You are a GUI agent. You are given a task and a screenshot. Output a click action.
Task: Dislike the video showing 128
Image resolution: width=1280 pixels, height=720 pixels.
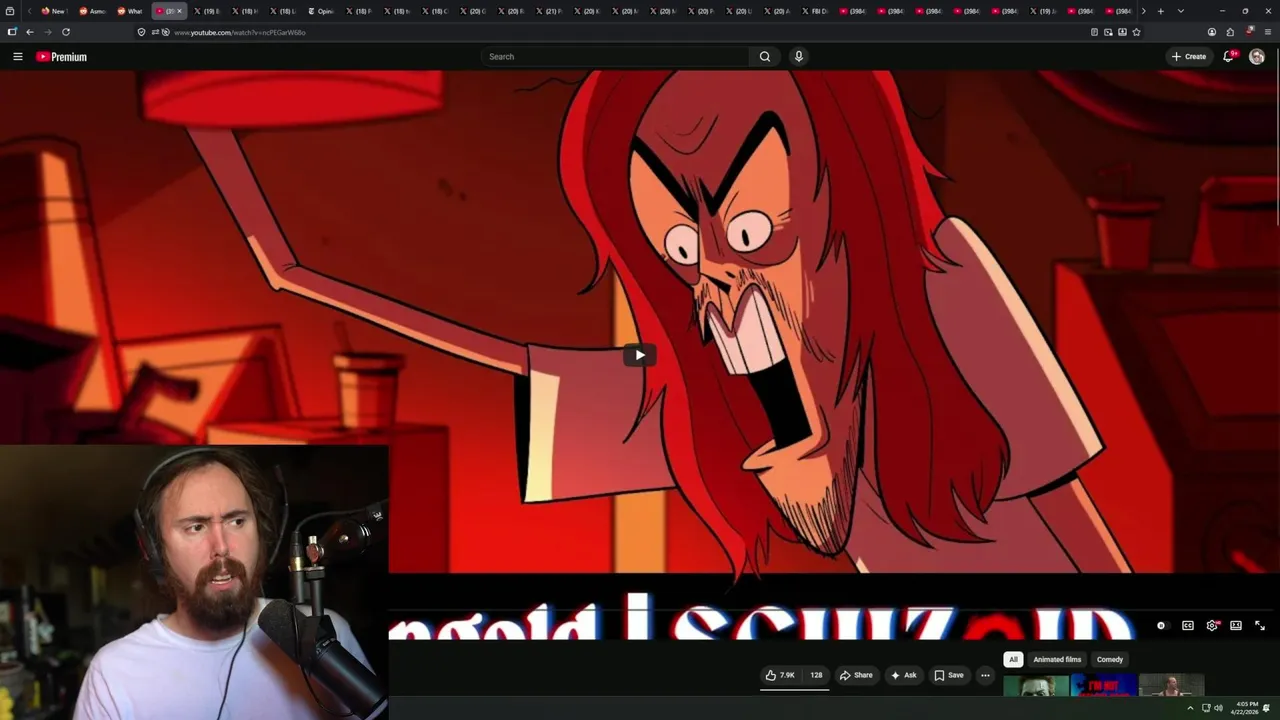coord(816,675)
